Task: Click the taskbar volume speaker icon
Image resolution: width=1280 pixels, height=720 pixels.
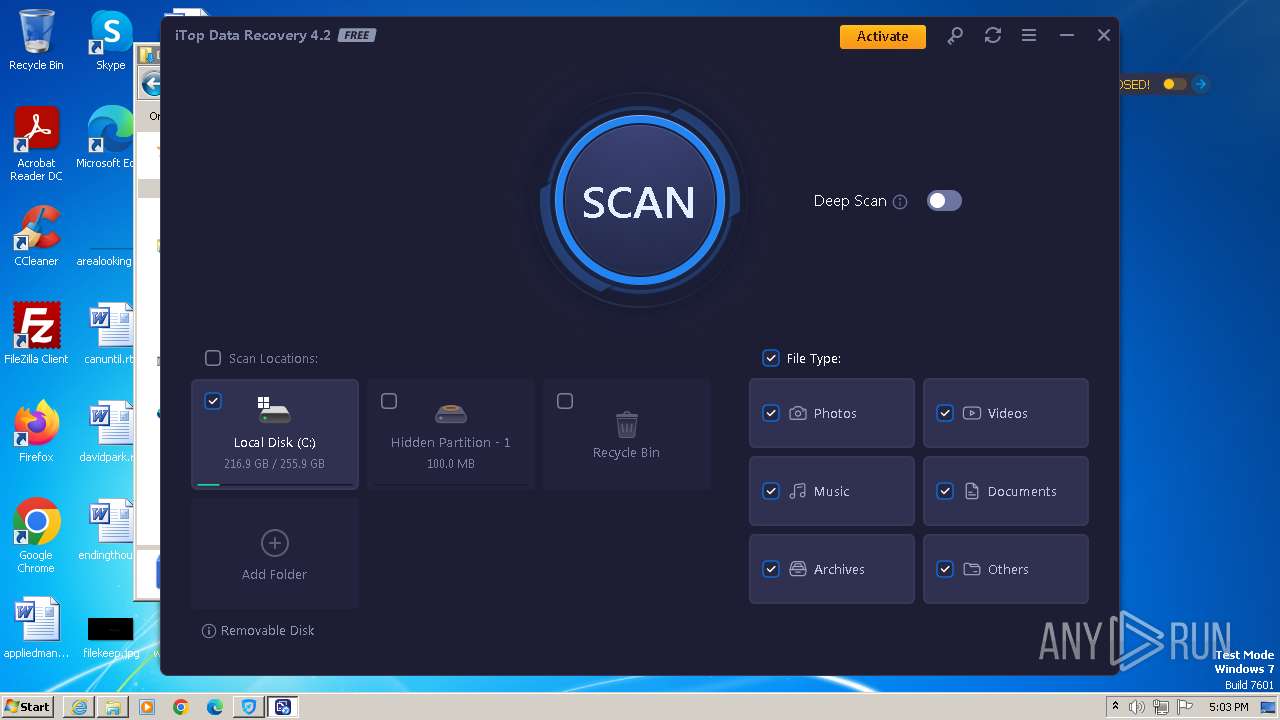Action: click(x=1137, y=707)
